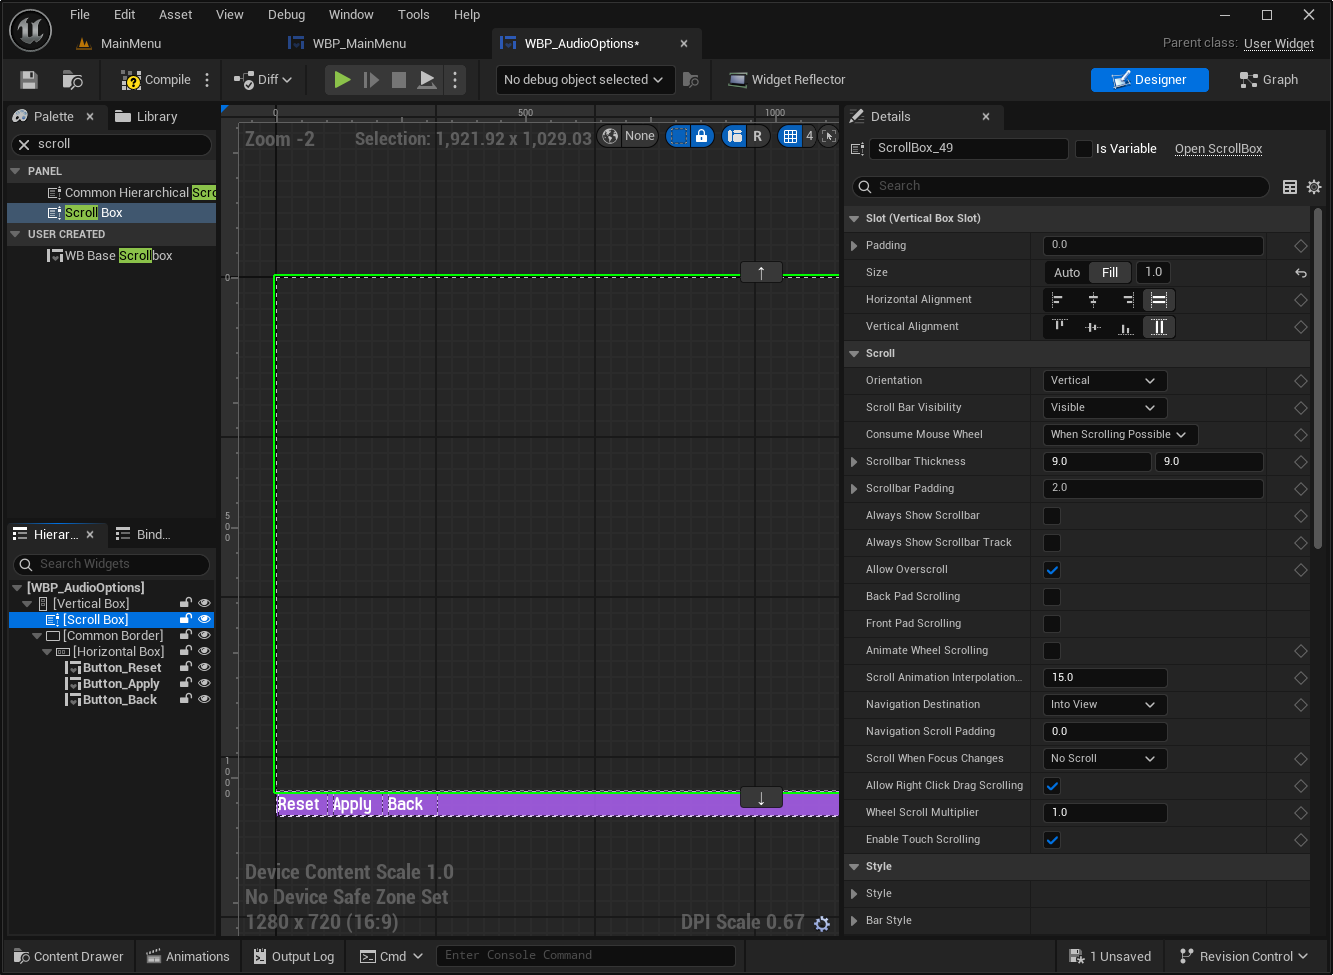Click the Details search field
This screenshot has width=1333, height=975.
(x=1060, y=187)
